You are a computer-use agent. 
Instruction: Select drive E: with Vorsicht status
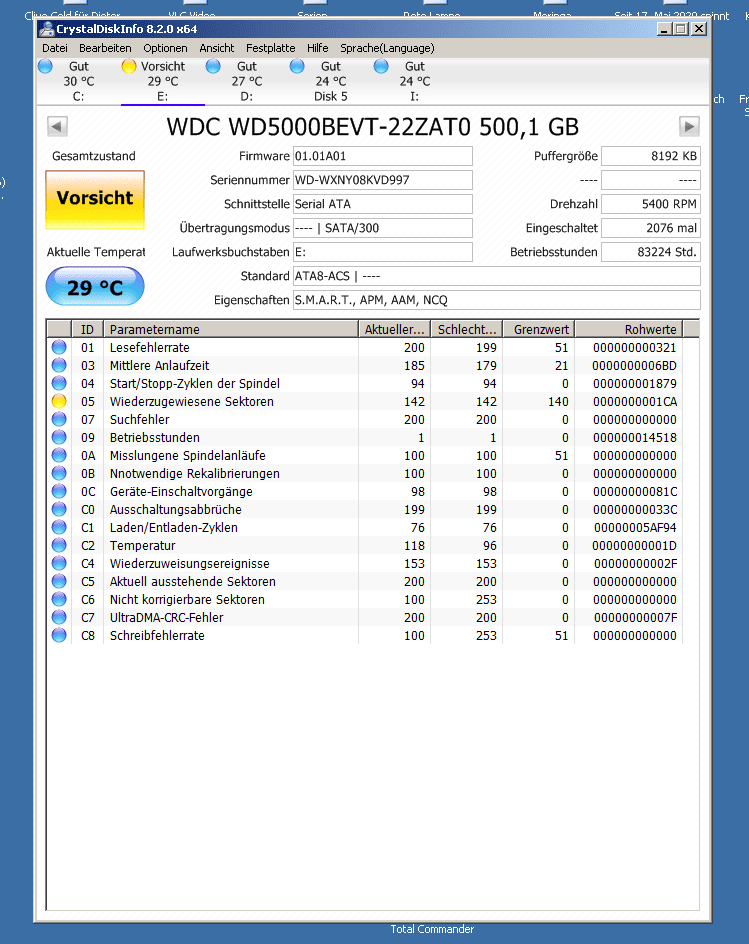[163, 81]
